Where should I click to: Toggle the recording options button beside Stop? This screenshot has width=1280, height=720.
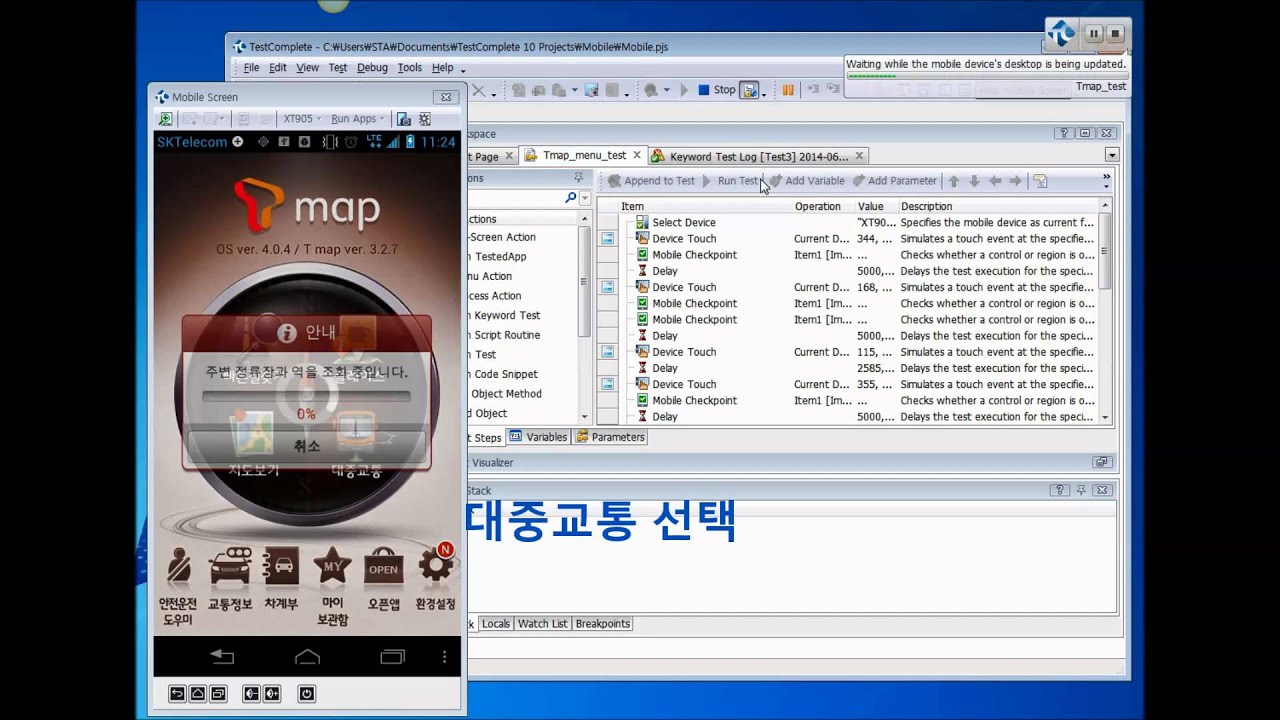[749, 90]
